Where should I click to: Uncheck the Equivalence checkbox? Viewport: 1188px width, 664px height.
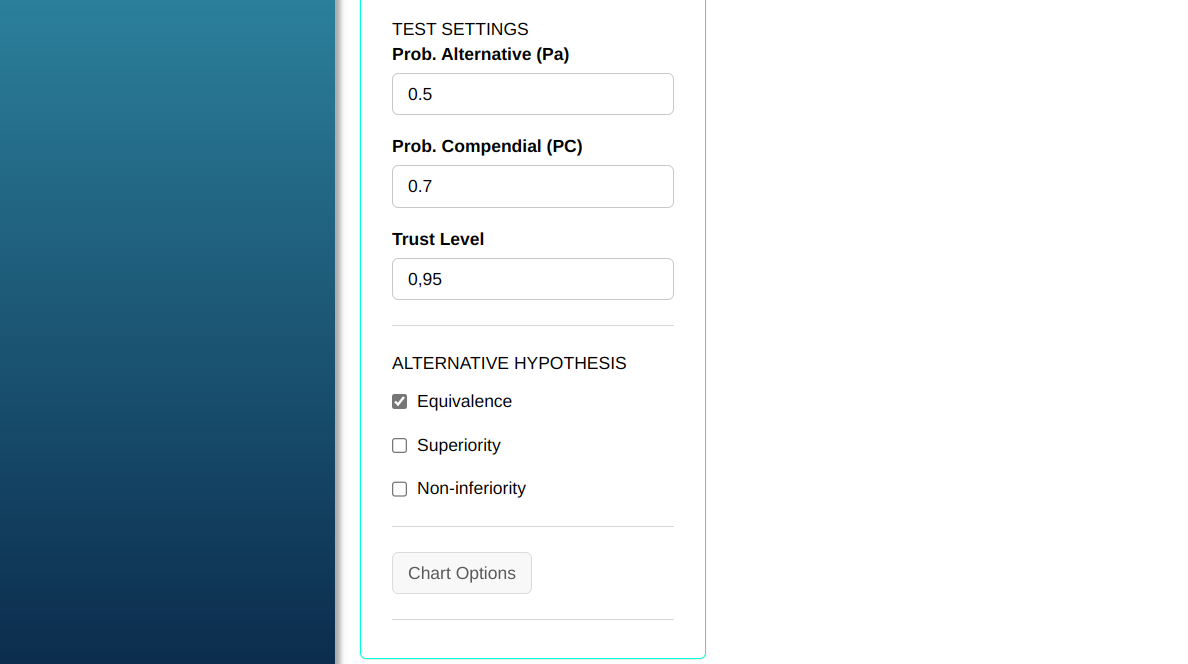click(400, 402)
